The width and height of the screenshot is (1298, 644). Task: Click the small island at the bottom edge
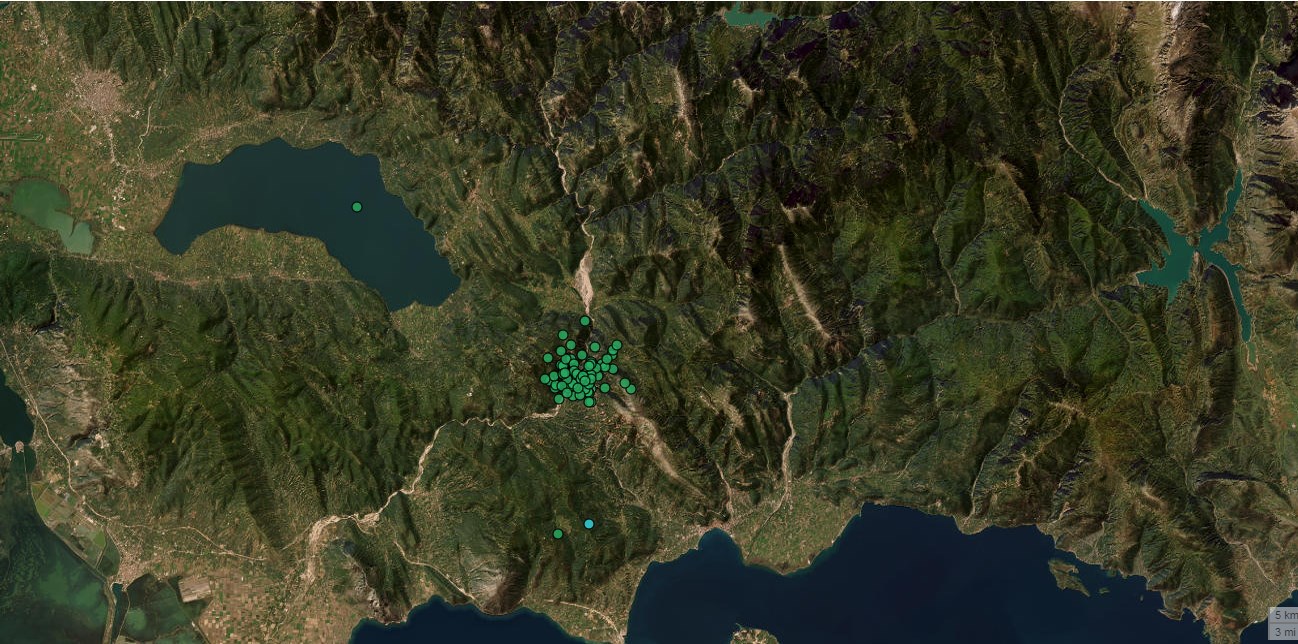pos(752,635)
